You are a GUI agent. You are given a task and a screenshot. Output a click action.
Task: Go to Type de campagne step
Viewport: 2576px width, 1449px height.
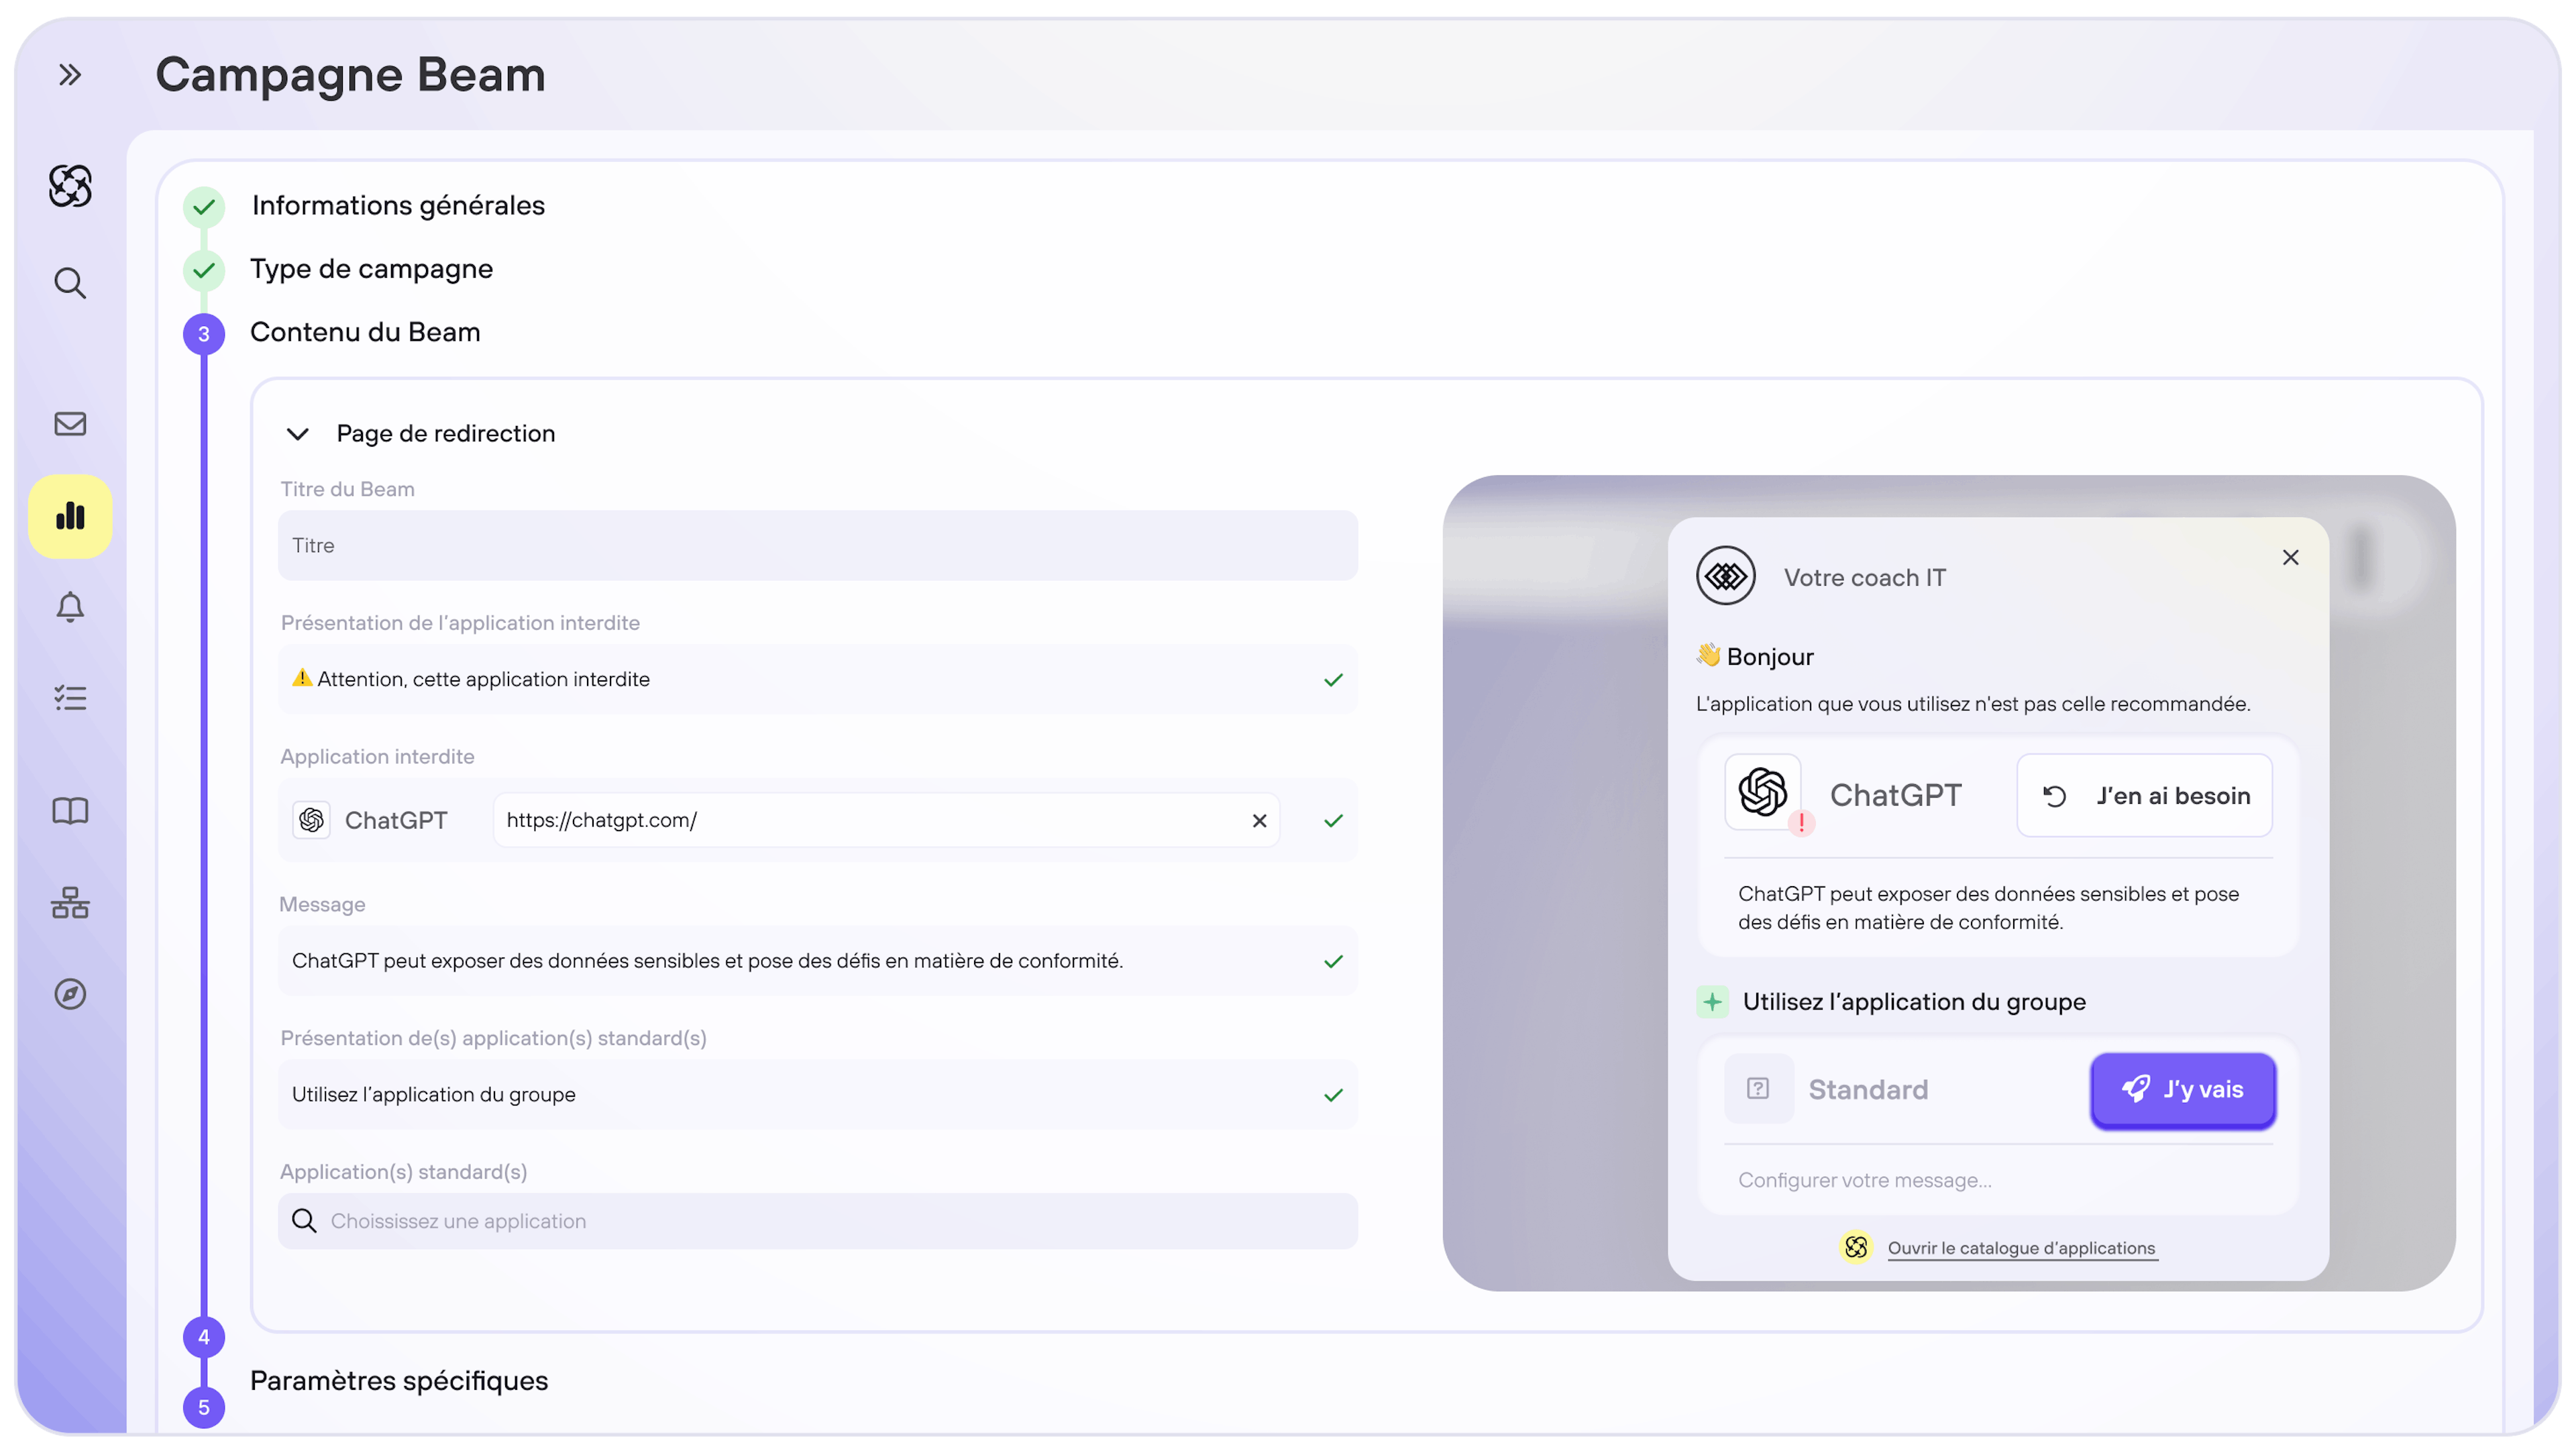click(x=371, y=269)
